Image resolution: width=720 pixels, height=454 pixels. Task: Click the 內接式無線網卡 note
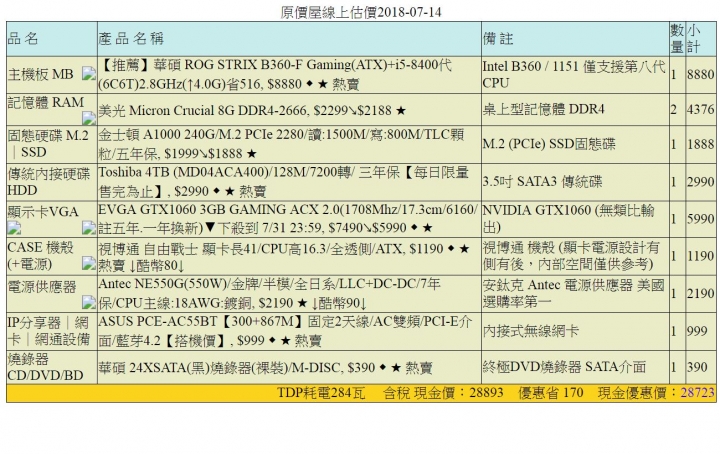[x=530, y=331]
